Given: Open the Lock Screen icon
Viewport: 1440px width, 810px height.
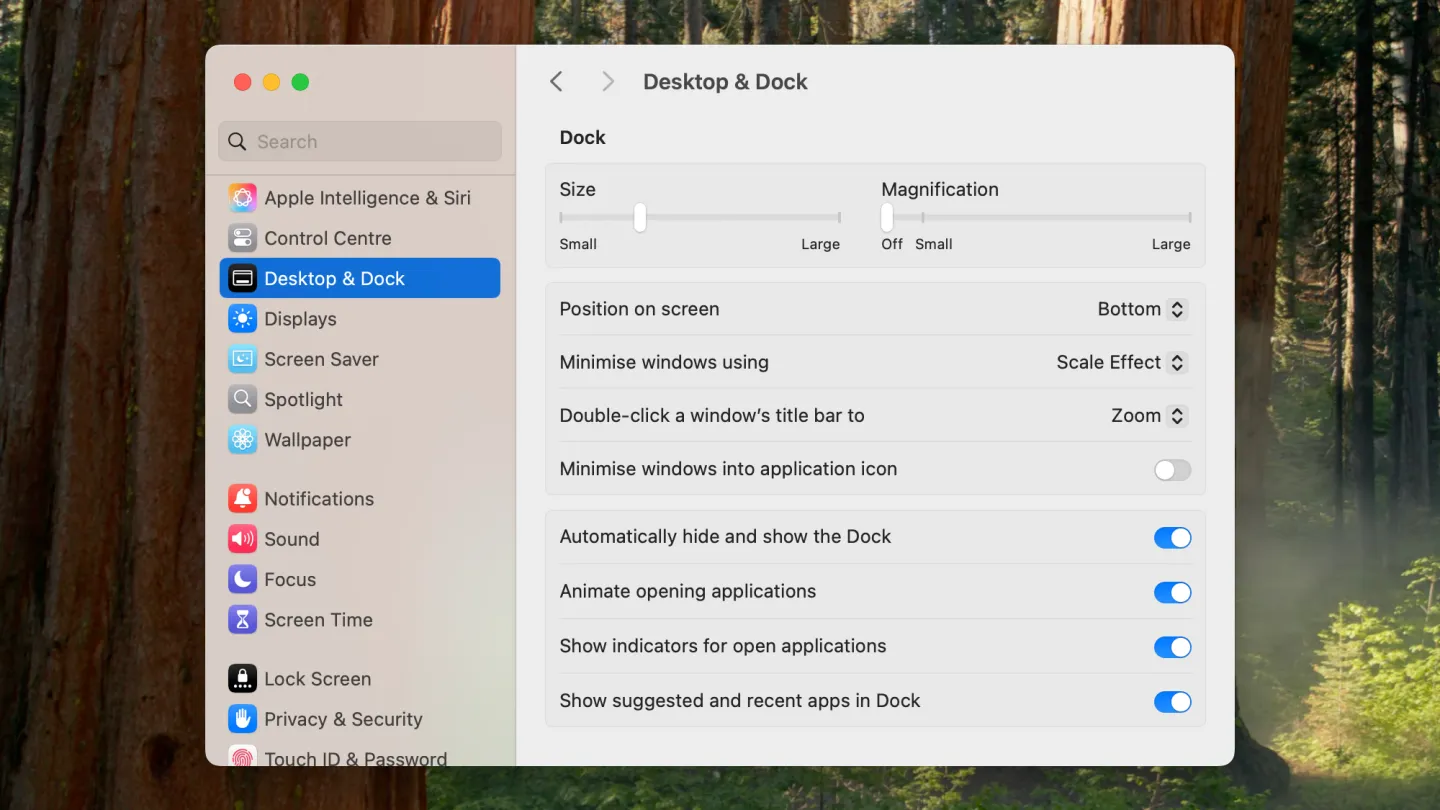Looking at the screenshot, I should click(x=242, y=679).
